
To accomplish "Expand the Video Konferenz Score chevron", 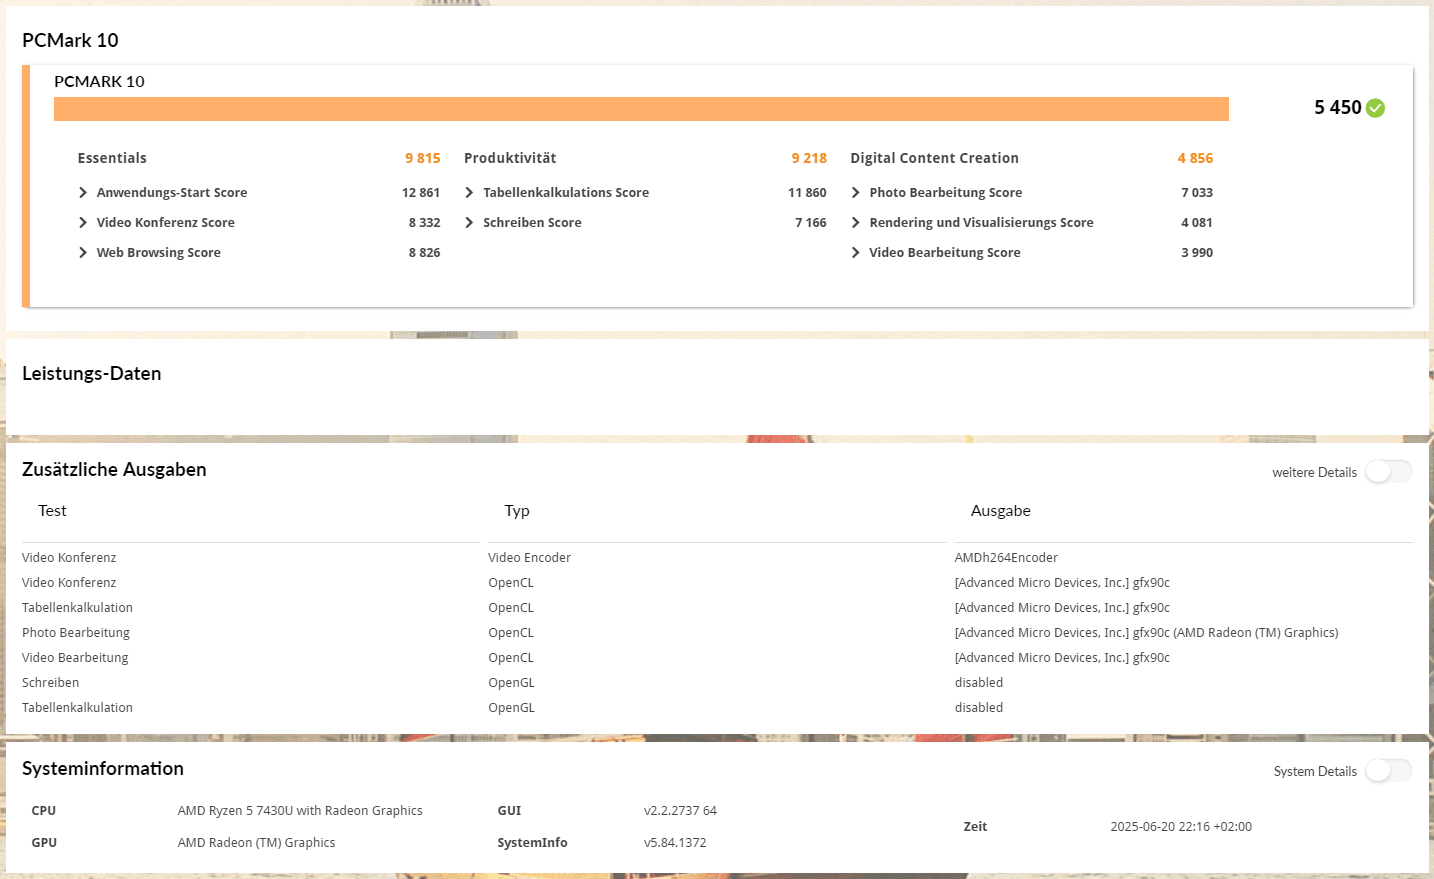I will tap(83, 223).
